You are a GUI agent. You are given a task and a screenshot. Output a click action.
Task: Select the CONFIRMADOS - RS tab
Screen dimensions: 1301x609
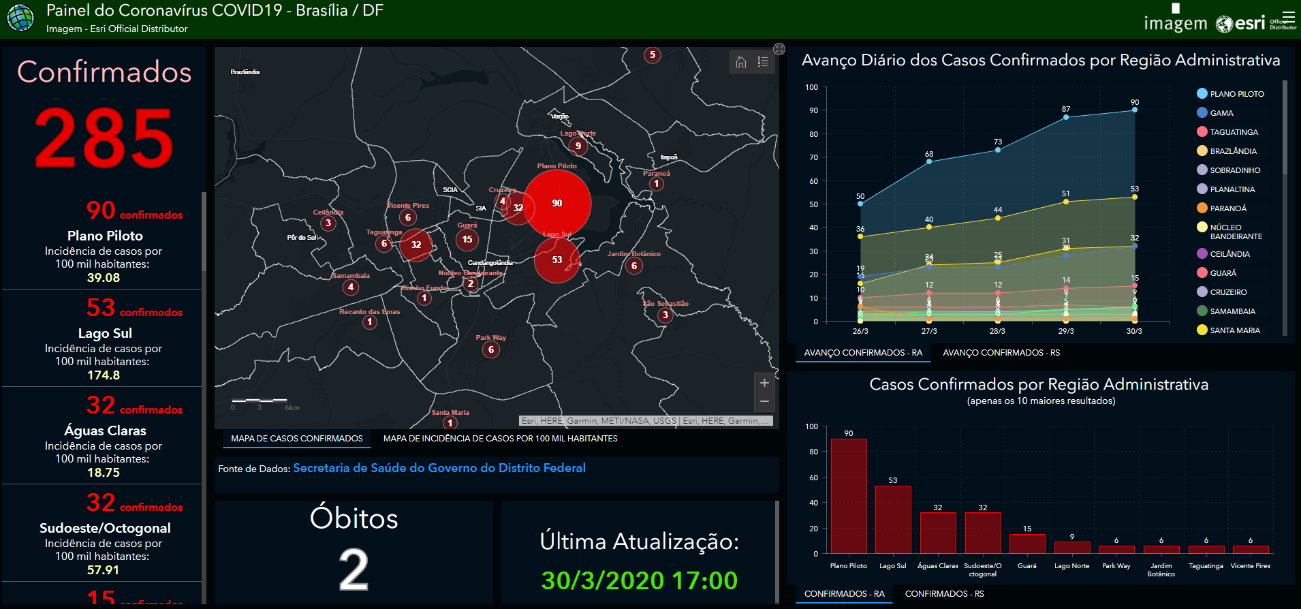tap(944, 592)
